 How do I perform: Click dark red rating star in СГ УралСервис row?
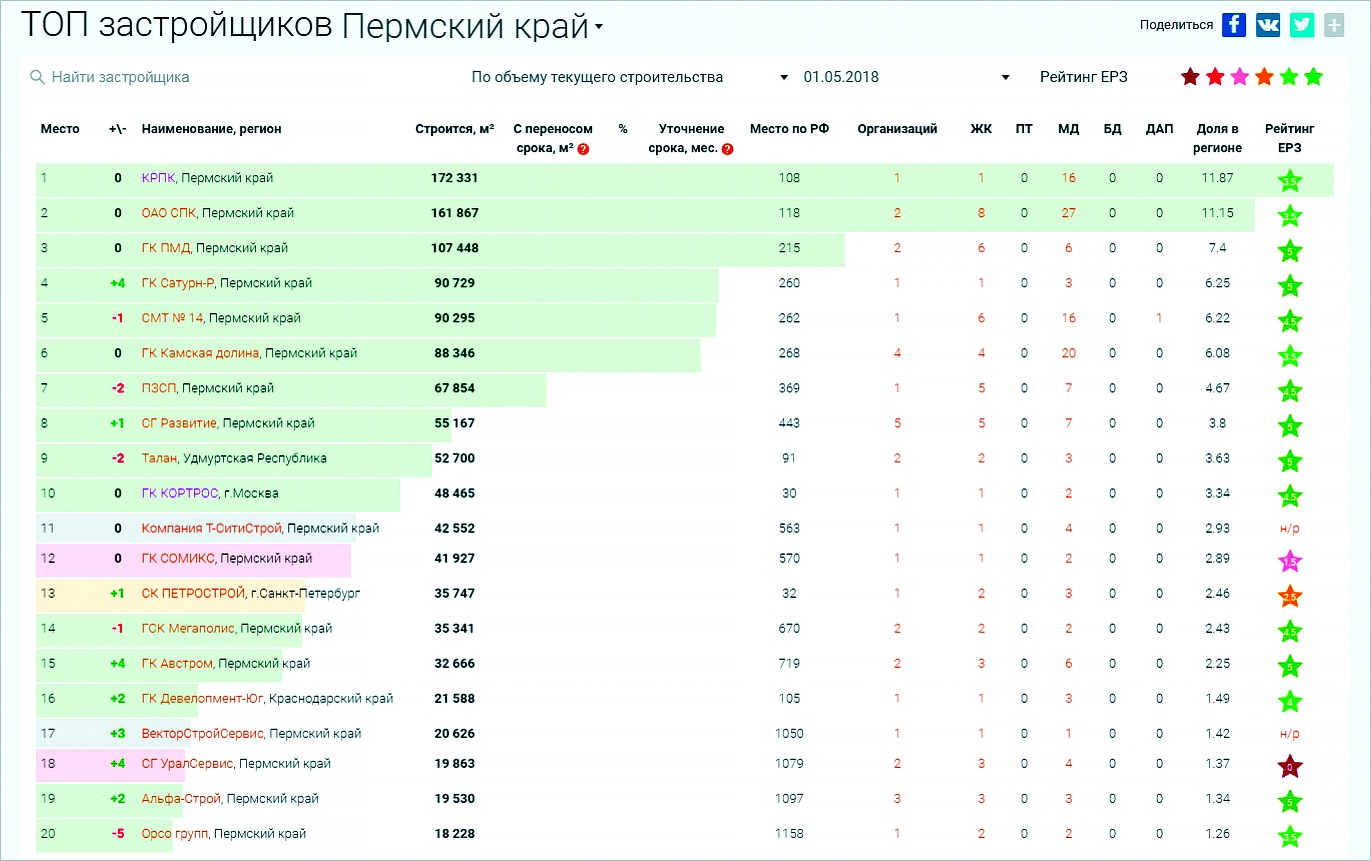[x=1290, y=767]
